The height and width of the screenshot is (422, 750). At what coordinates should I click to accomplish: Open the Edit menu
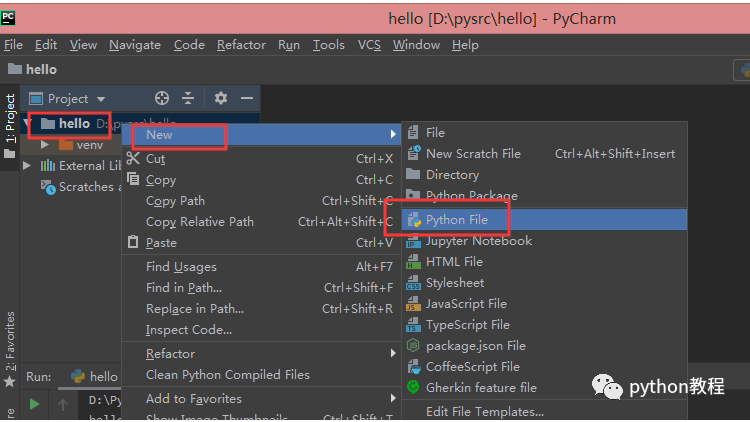pyautogui.click(x=46, y=45)
